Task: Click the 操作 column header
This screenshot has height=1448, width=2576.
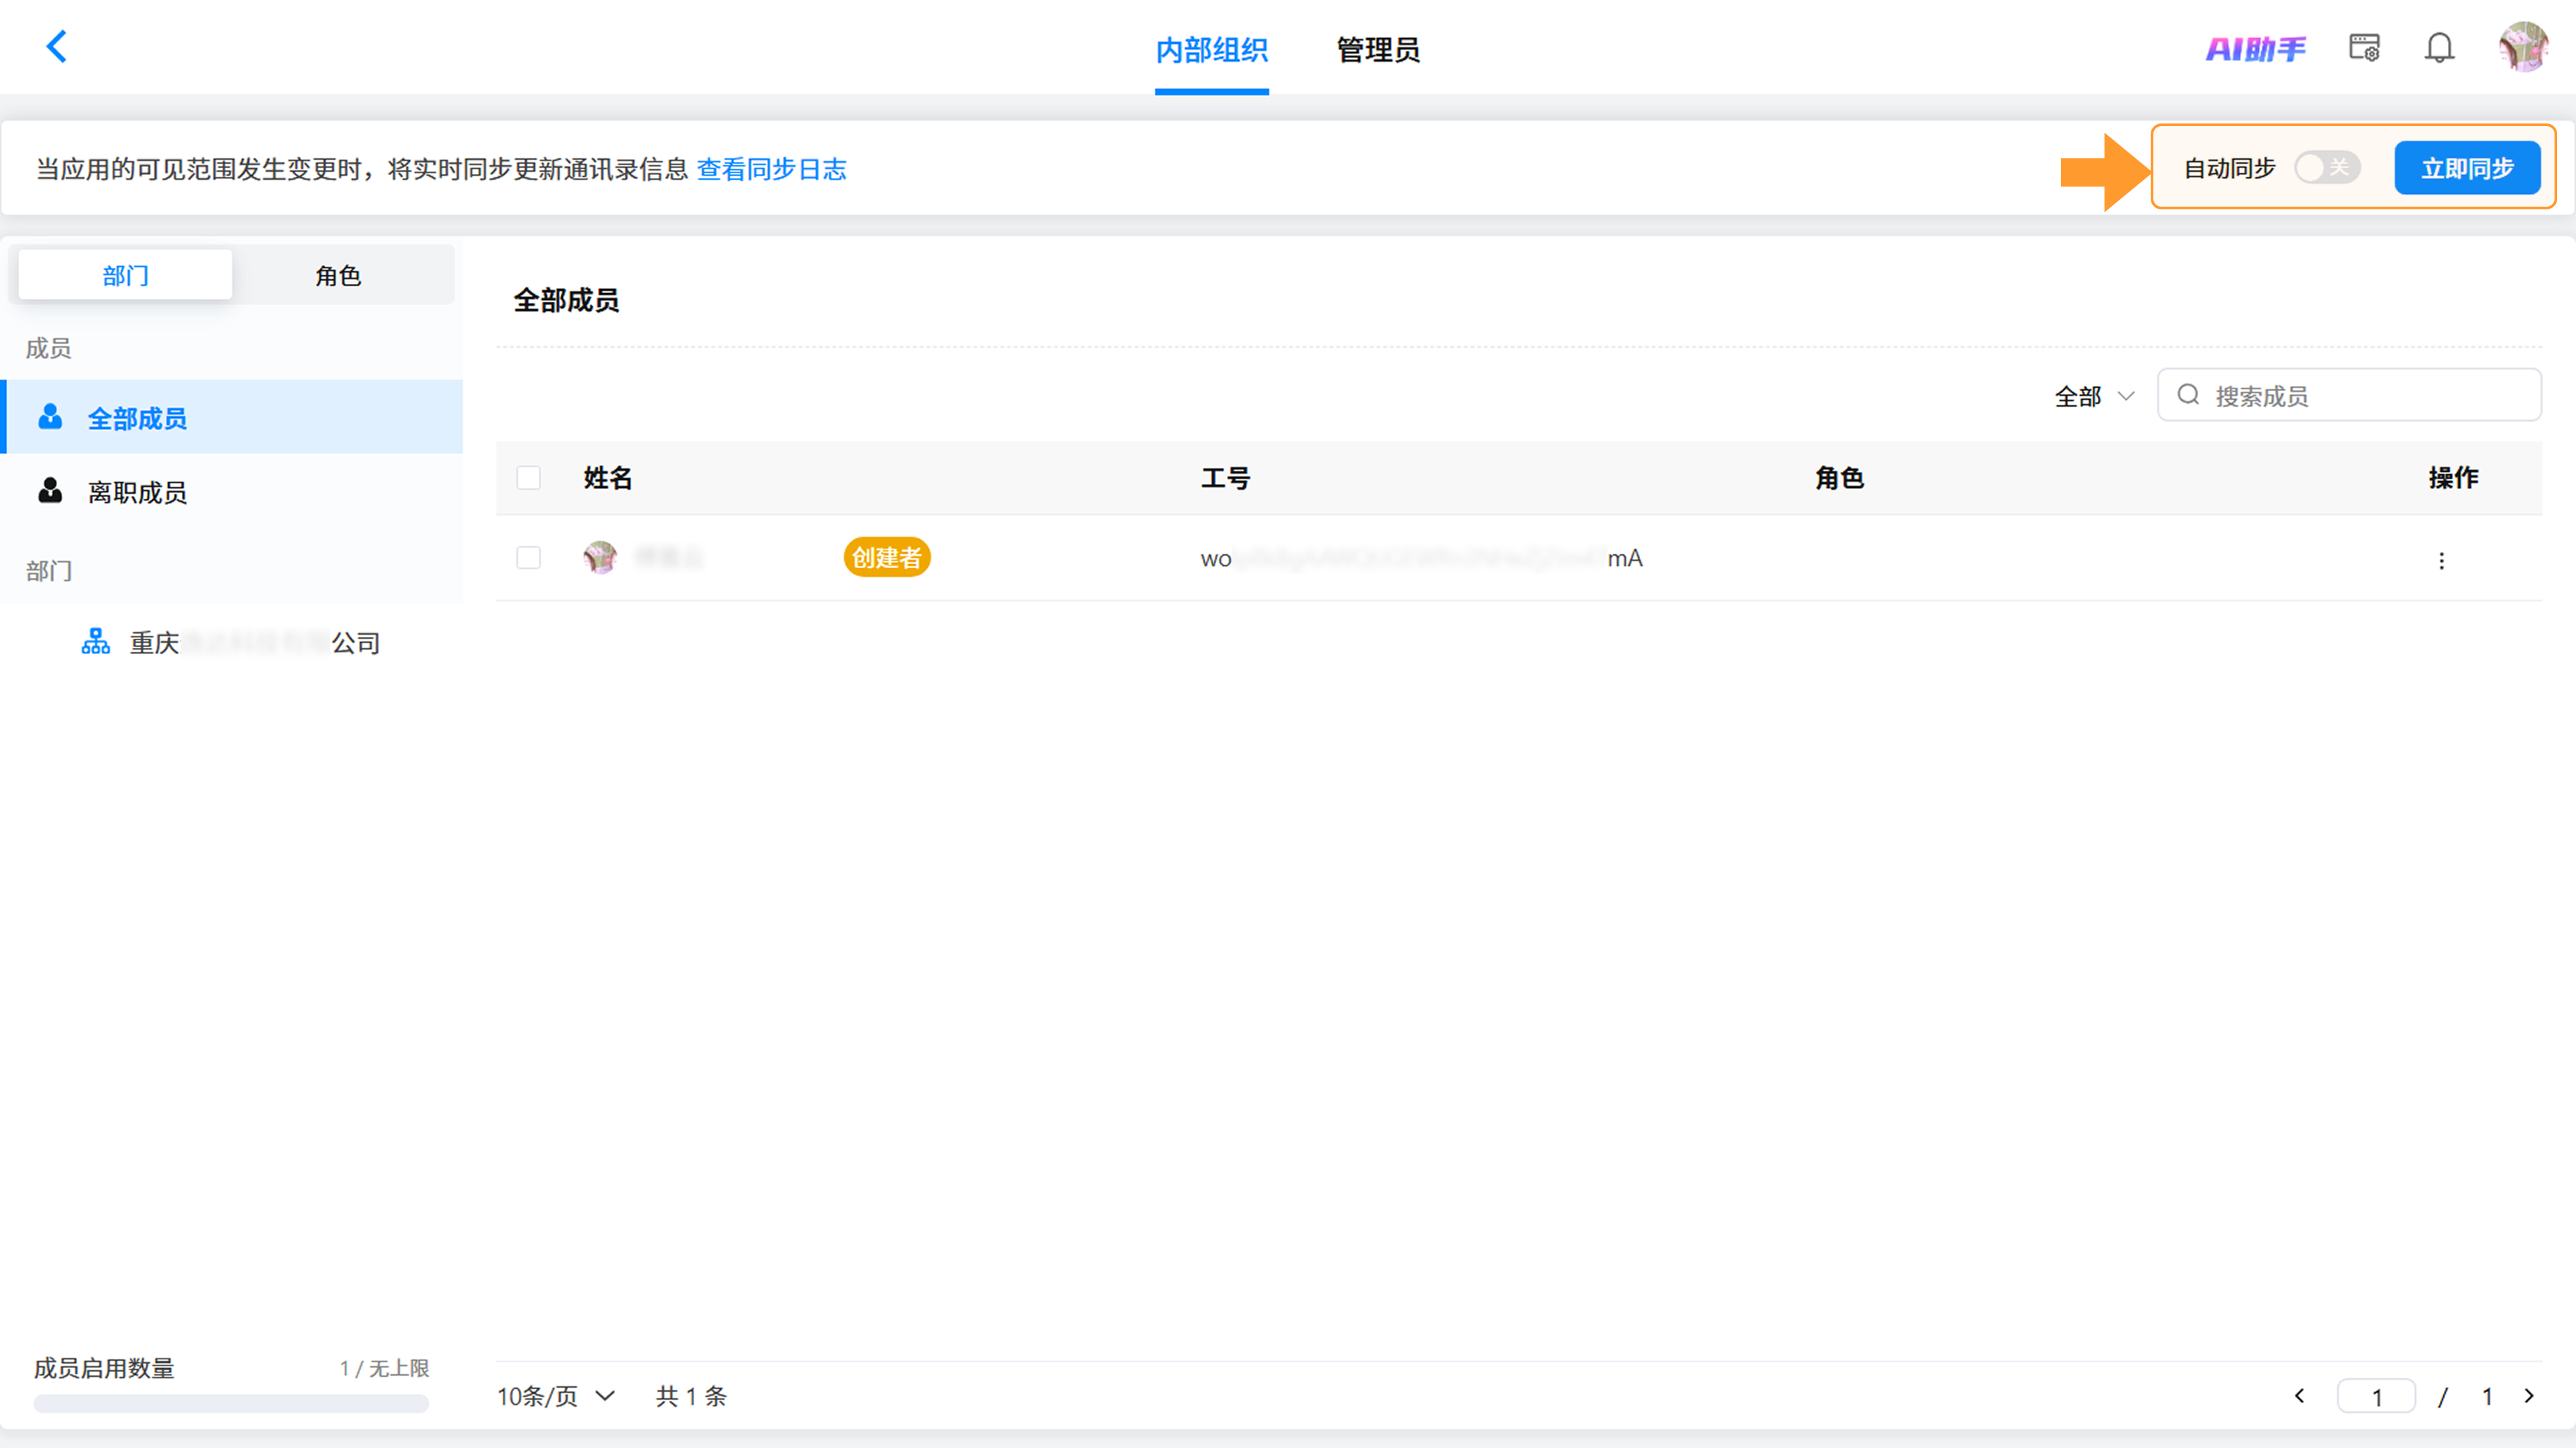Action: pyautogui.click(x=2453, y=477)
